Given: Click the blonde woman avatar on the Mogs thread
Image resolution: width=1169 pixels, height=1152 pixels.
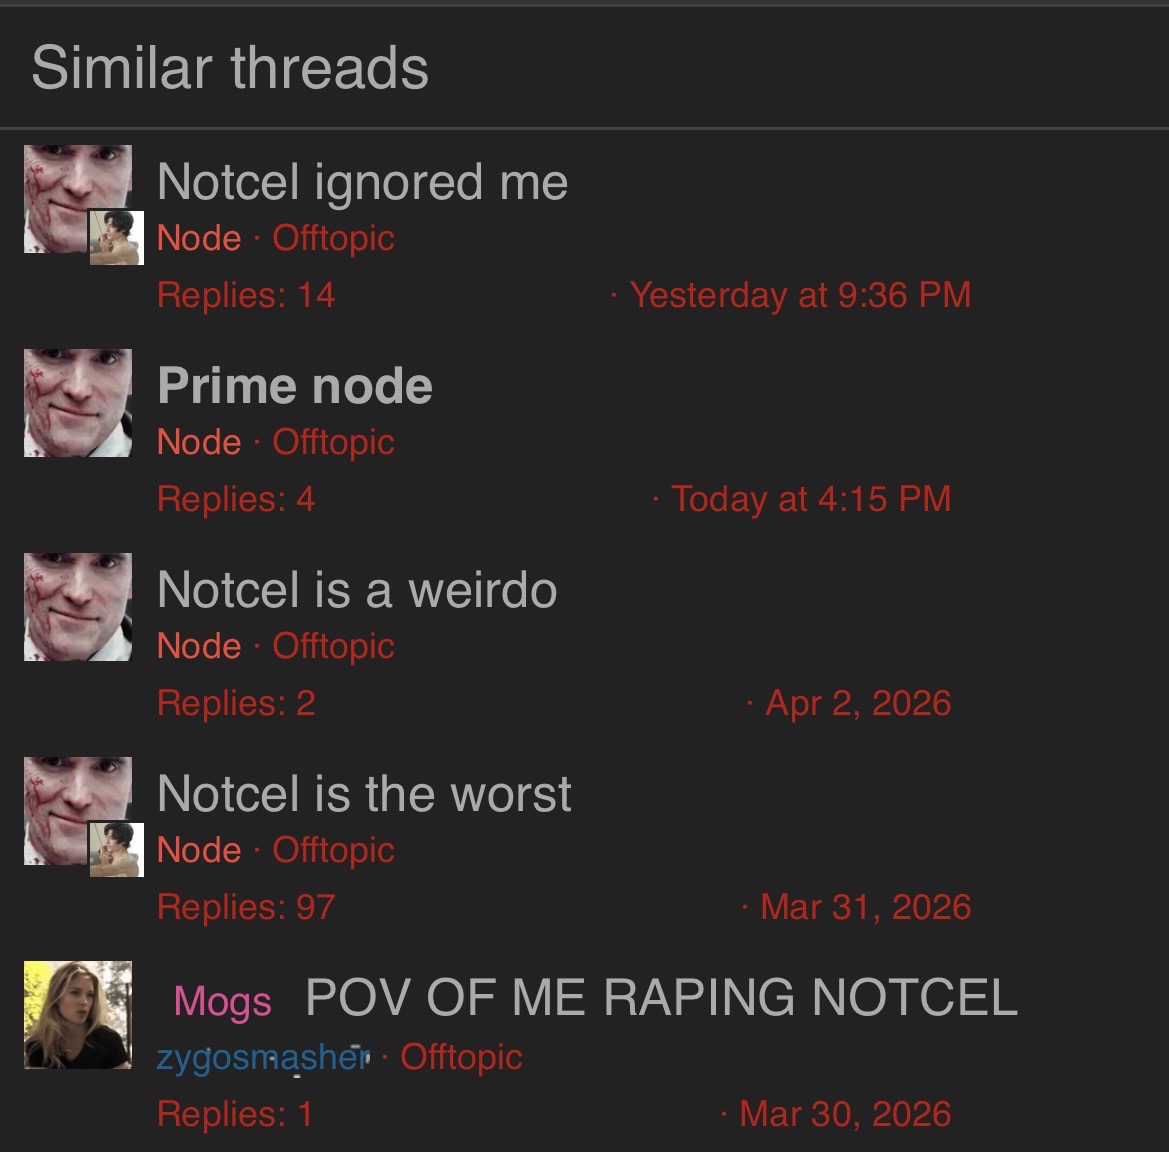Looking at the screenshot, I should tap(78, 1015).
